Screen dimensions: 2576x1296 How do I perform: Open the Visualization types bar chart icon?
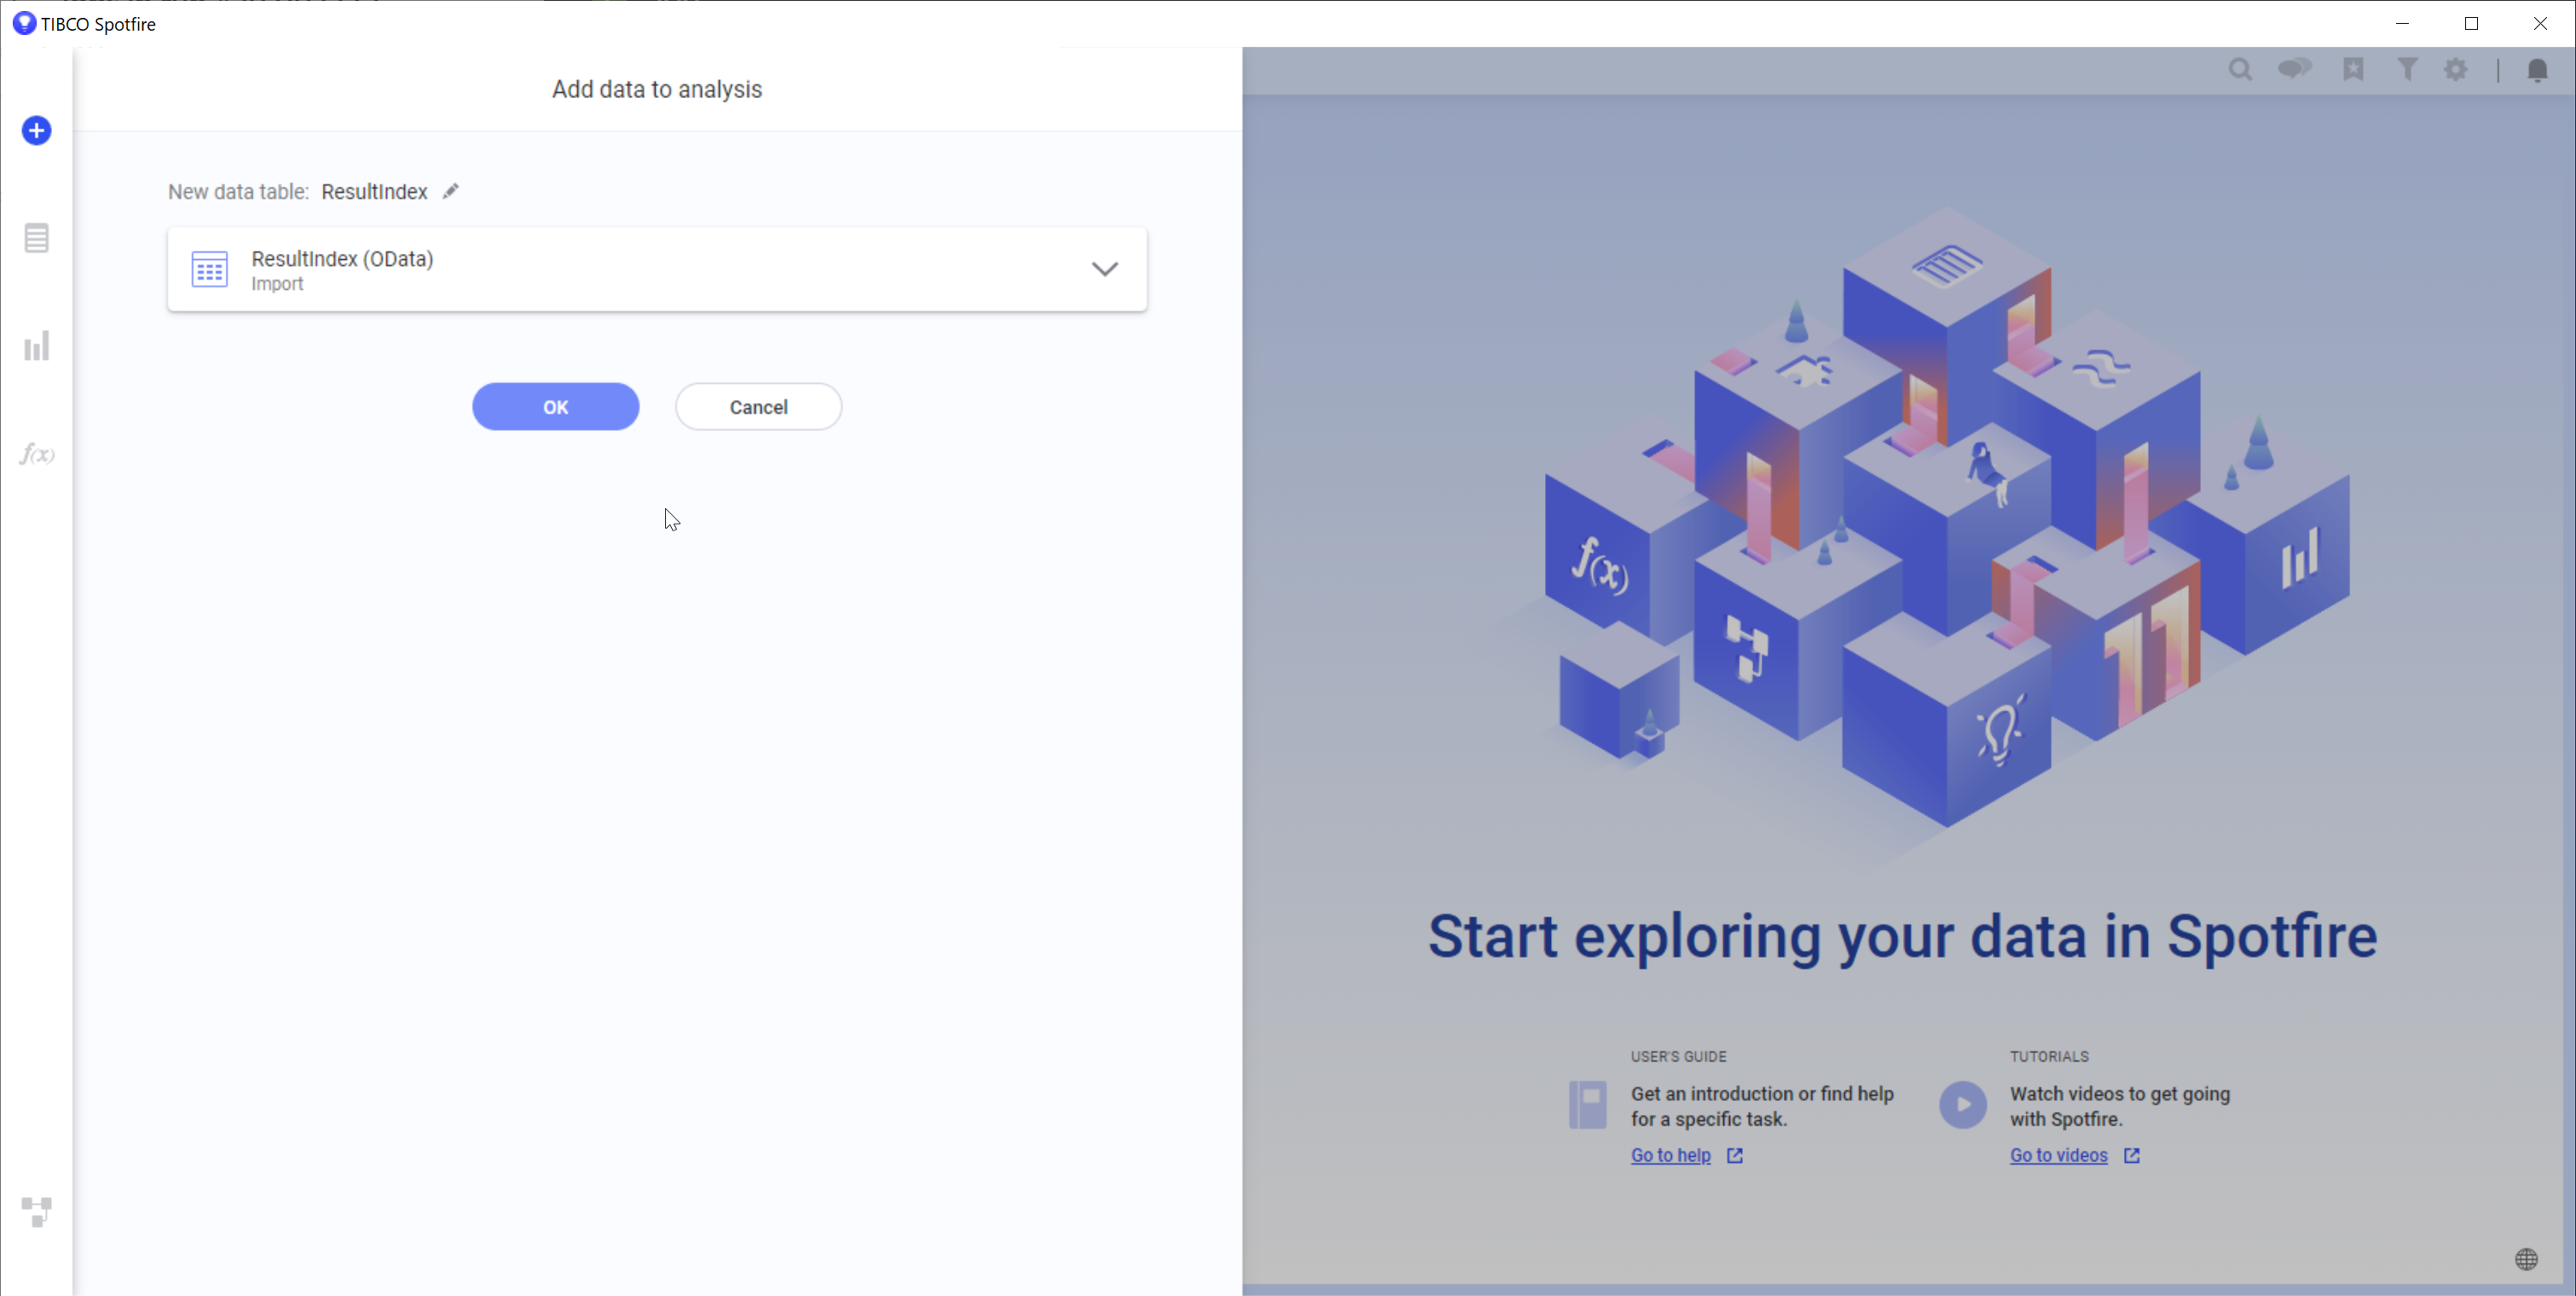[x=37, y=346]
